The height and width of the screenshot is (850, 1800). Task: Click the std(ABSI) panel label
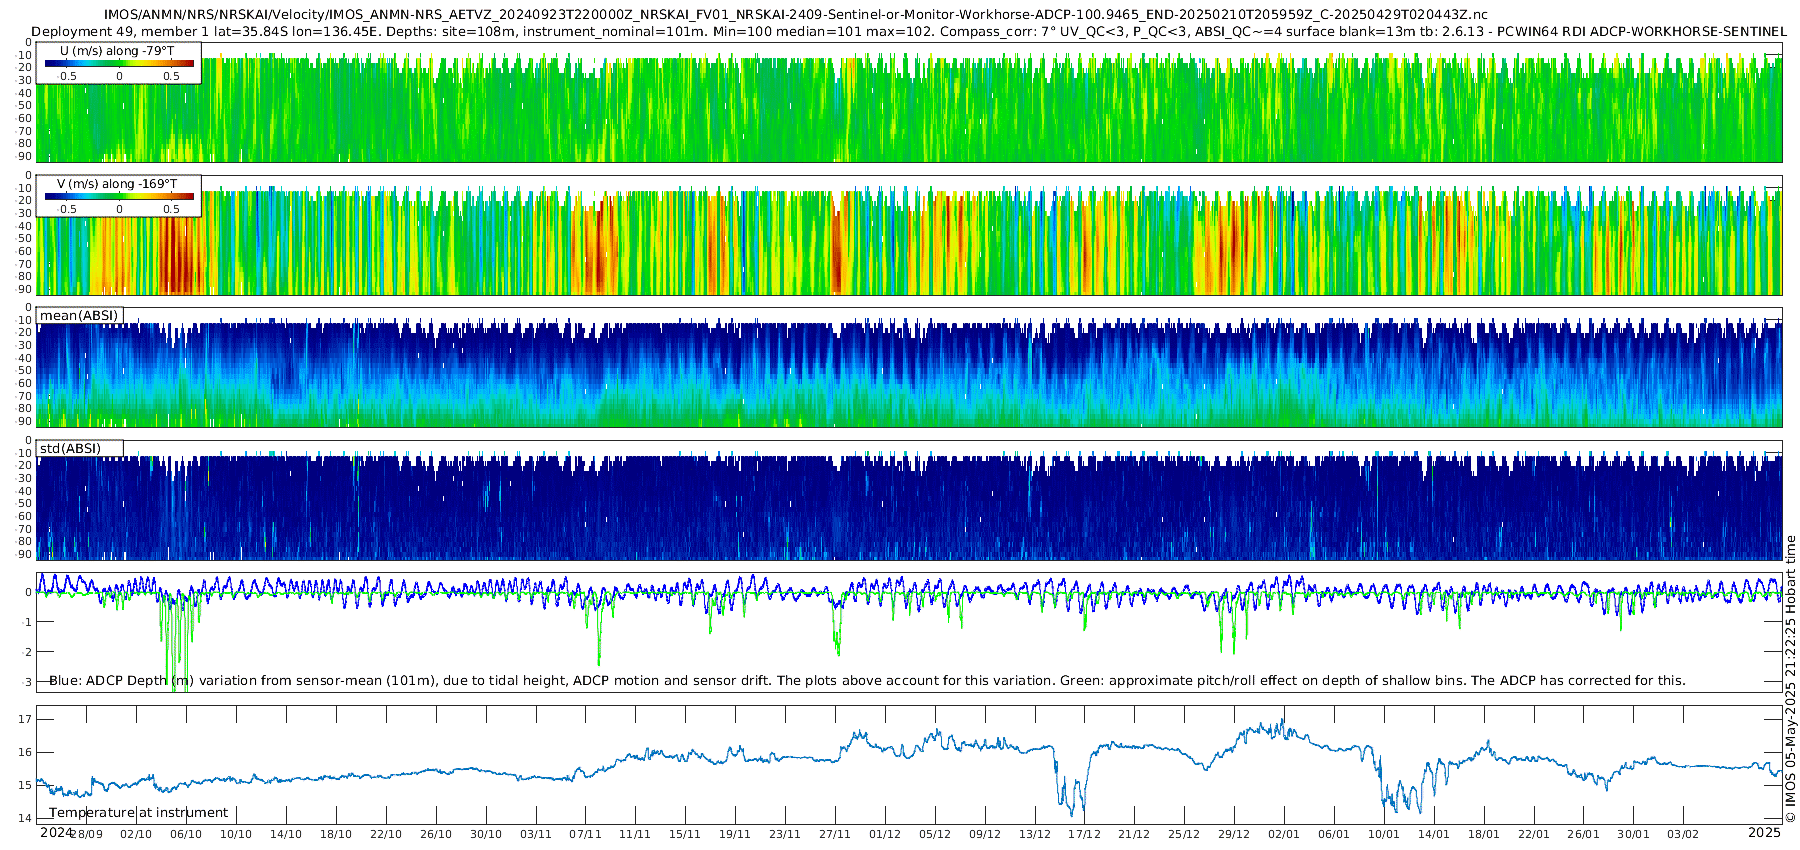(x=80, y=448)
